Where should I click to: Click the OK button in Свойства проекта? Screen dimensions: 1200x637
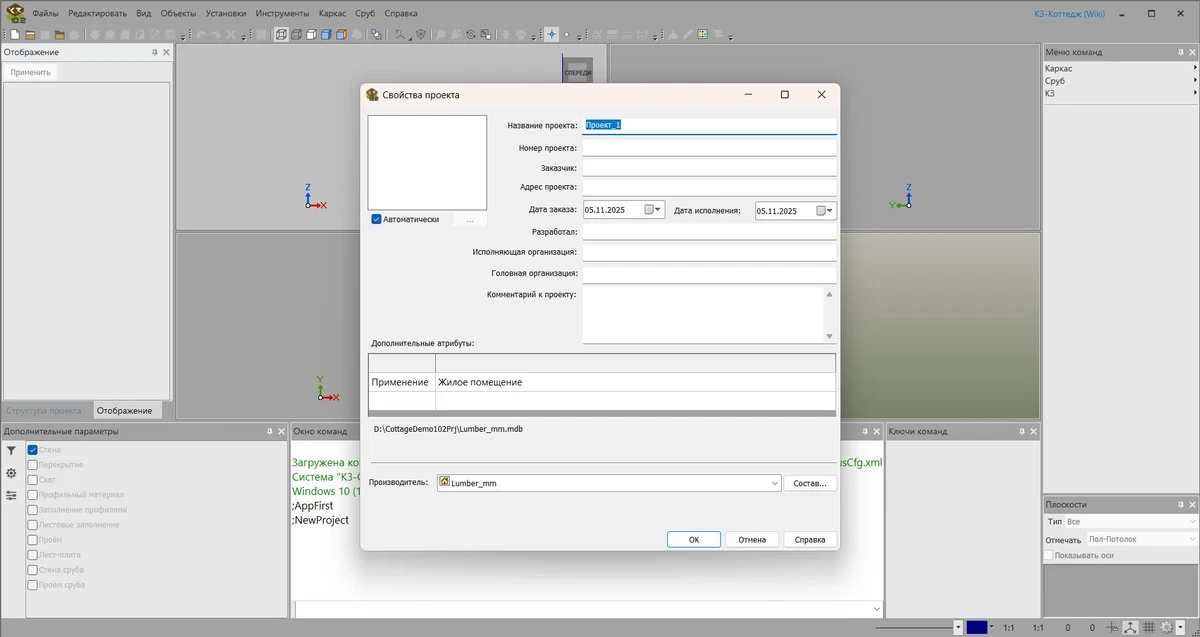point(693,539)
